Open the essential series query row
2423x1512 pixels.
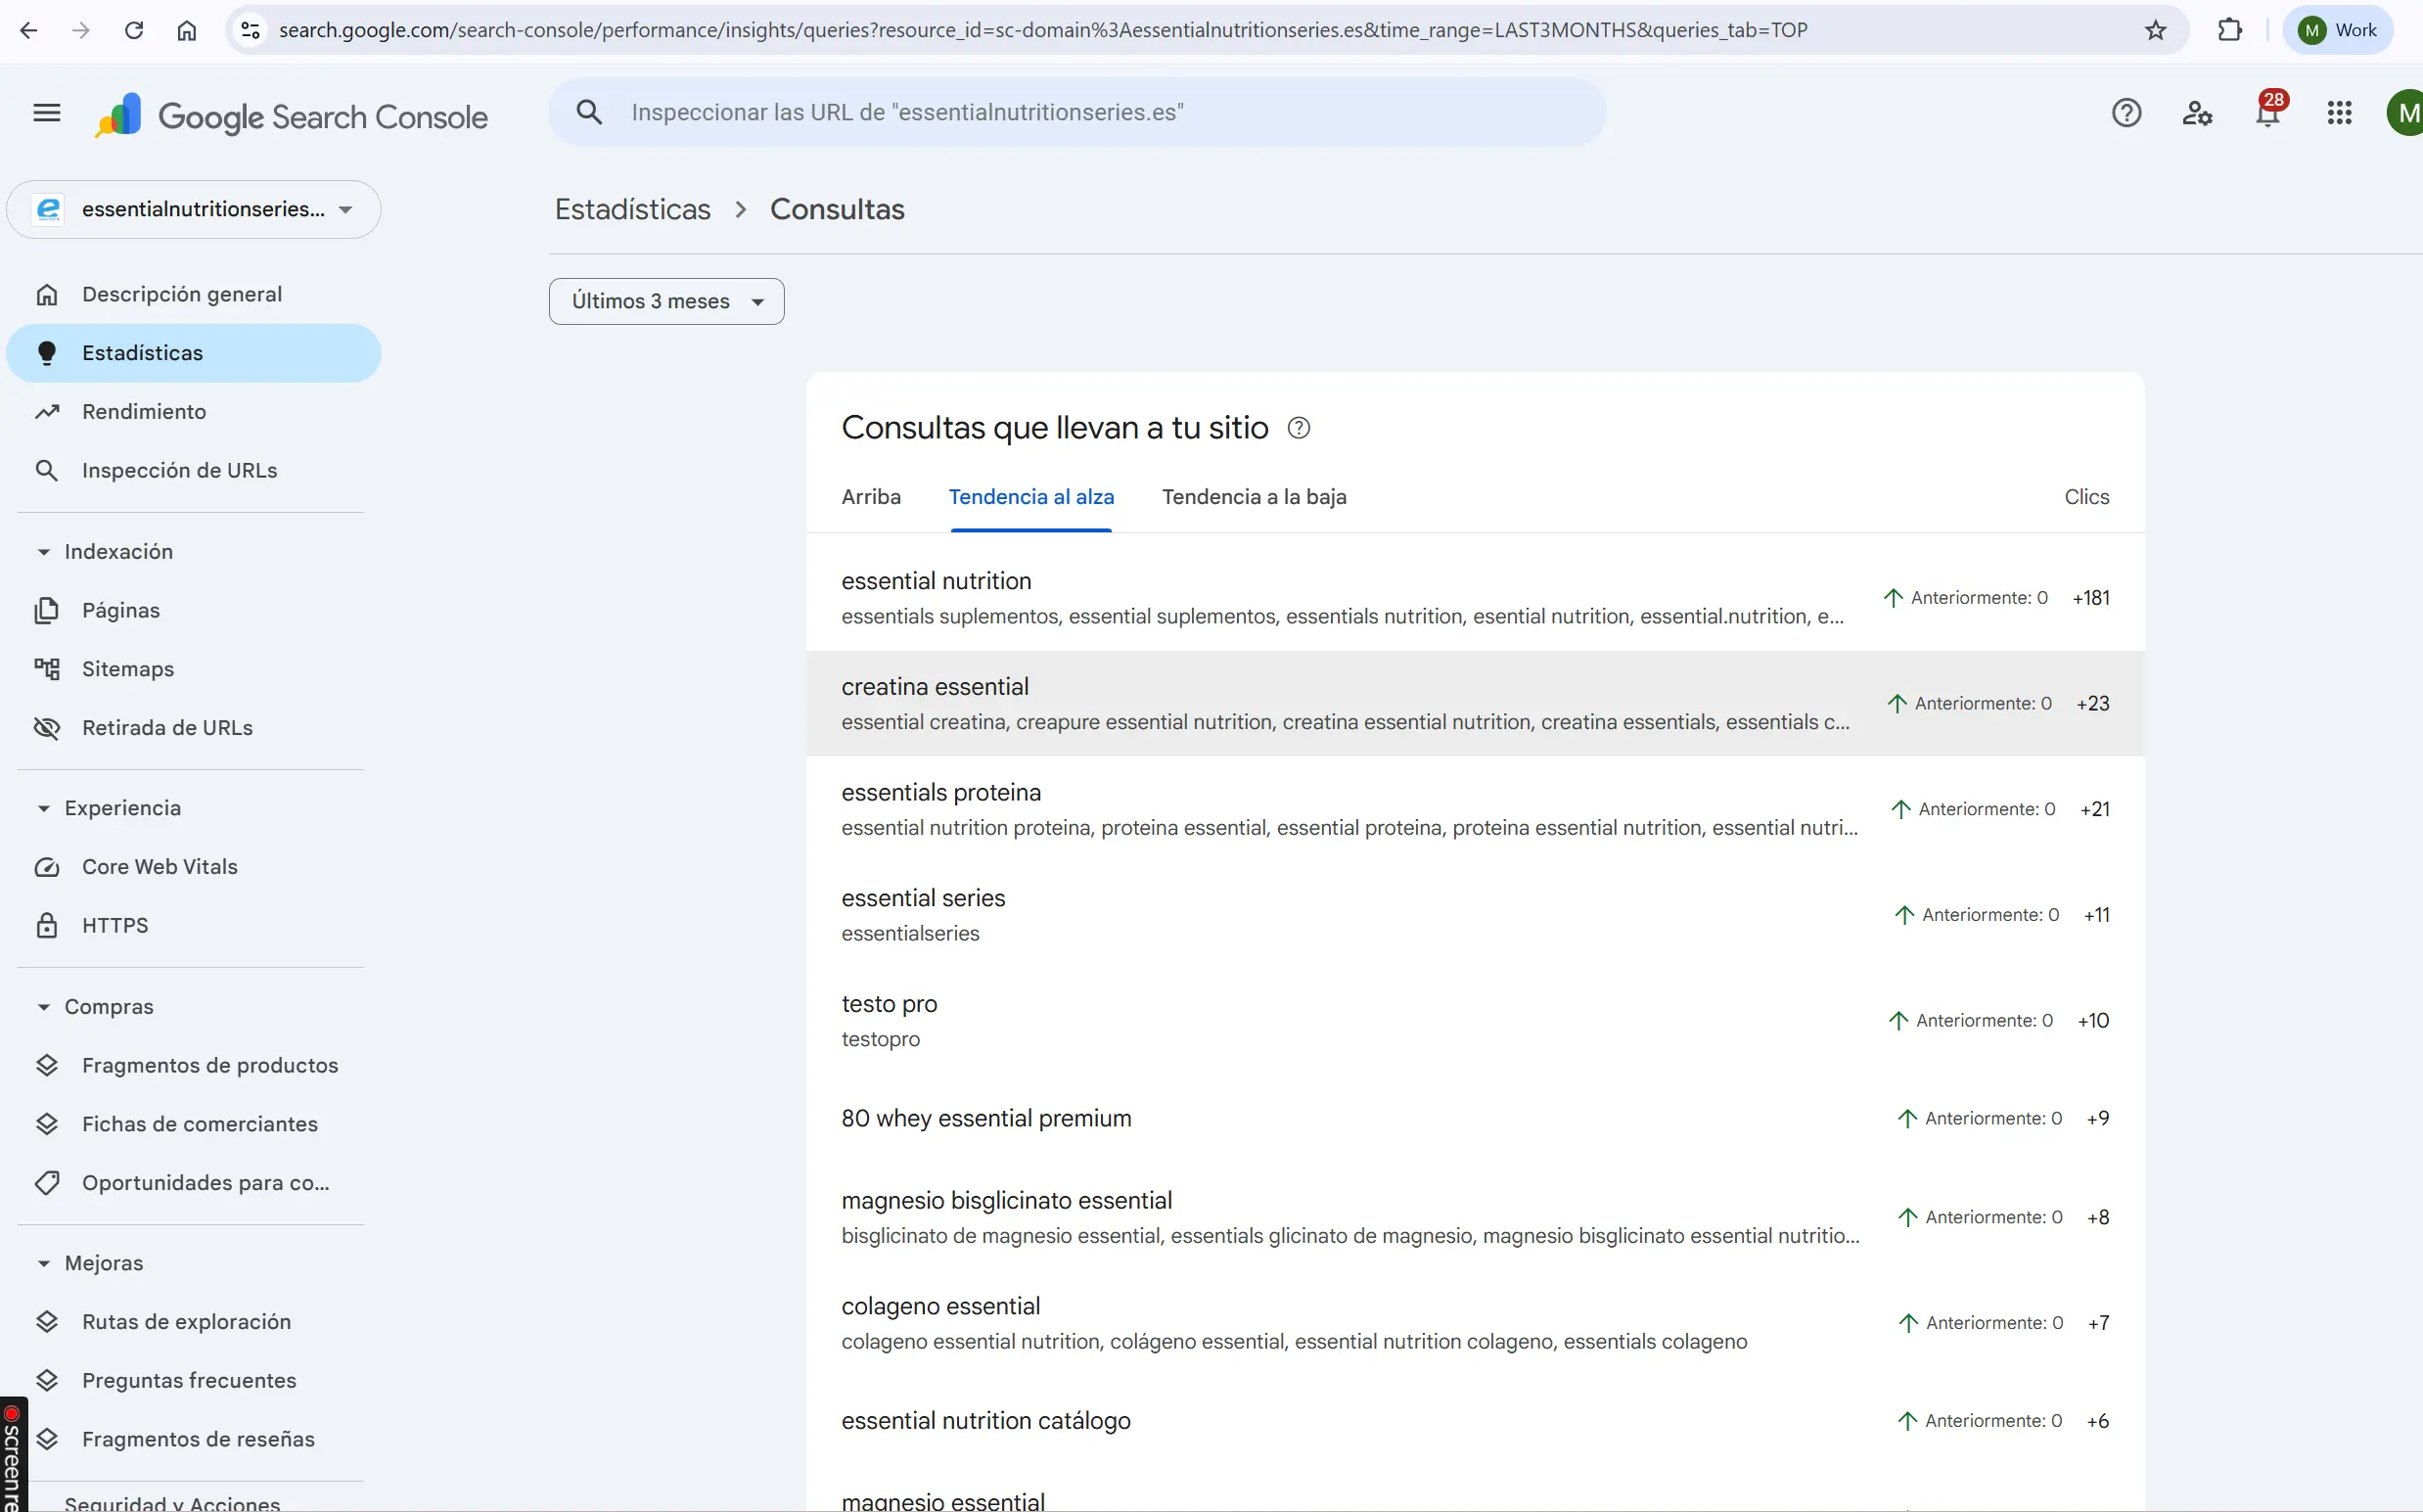tap(1475, 915)
